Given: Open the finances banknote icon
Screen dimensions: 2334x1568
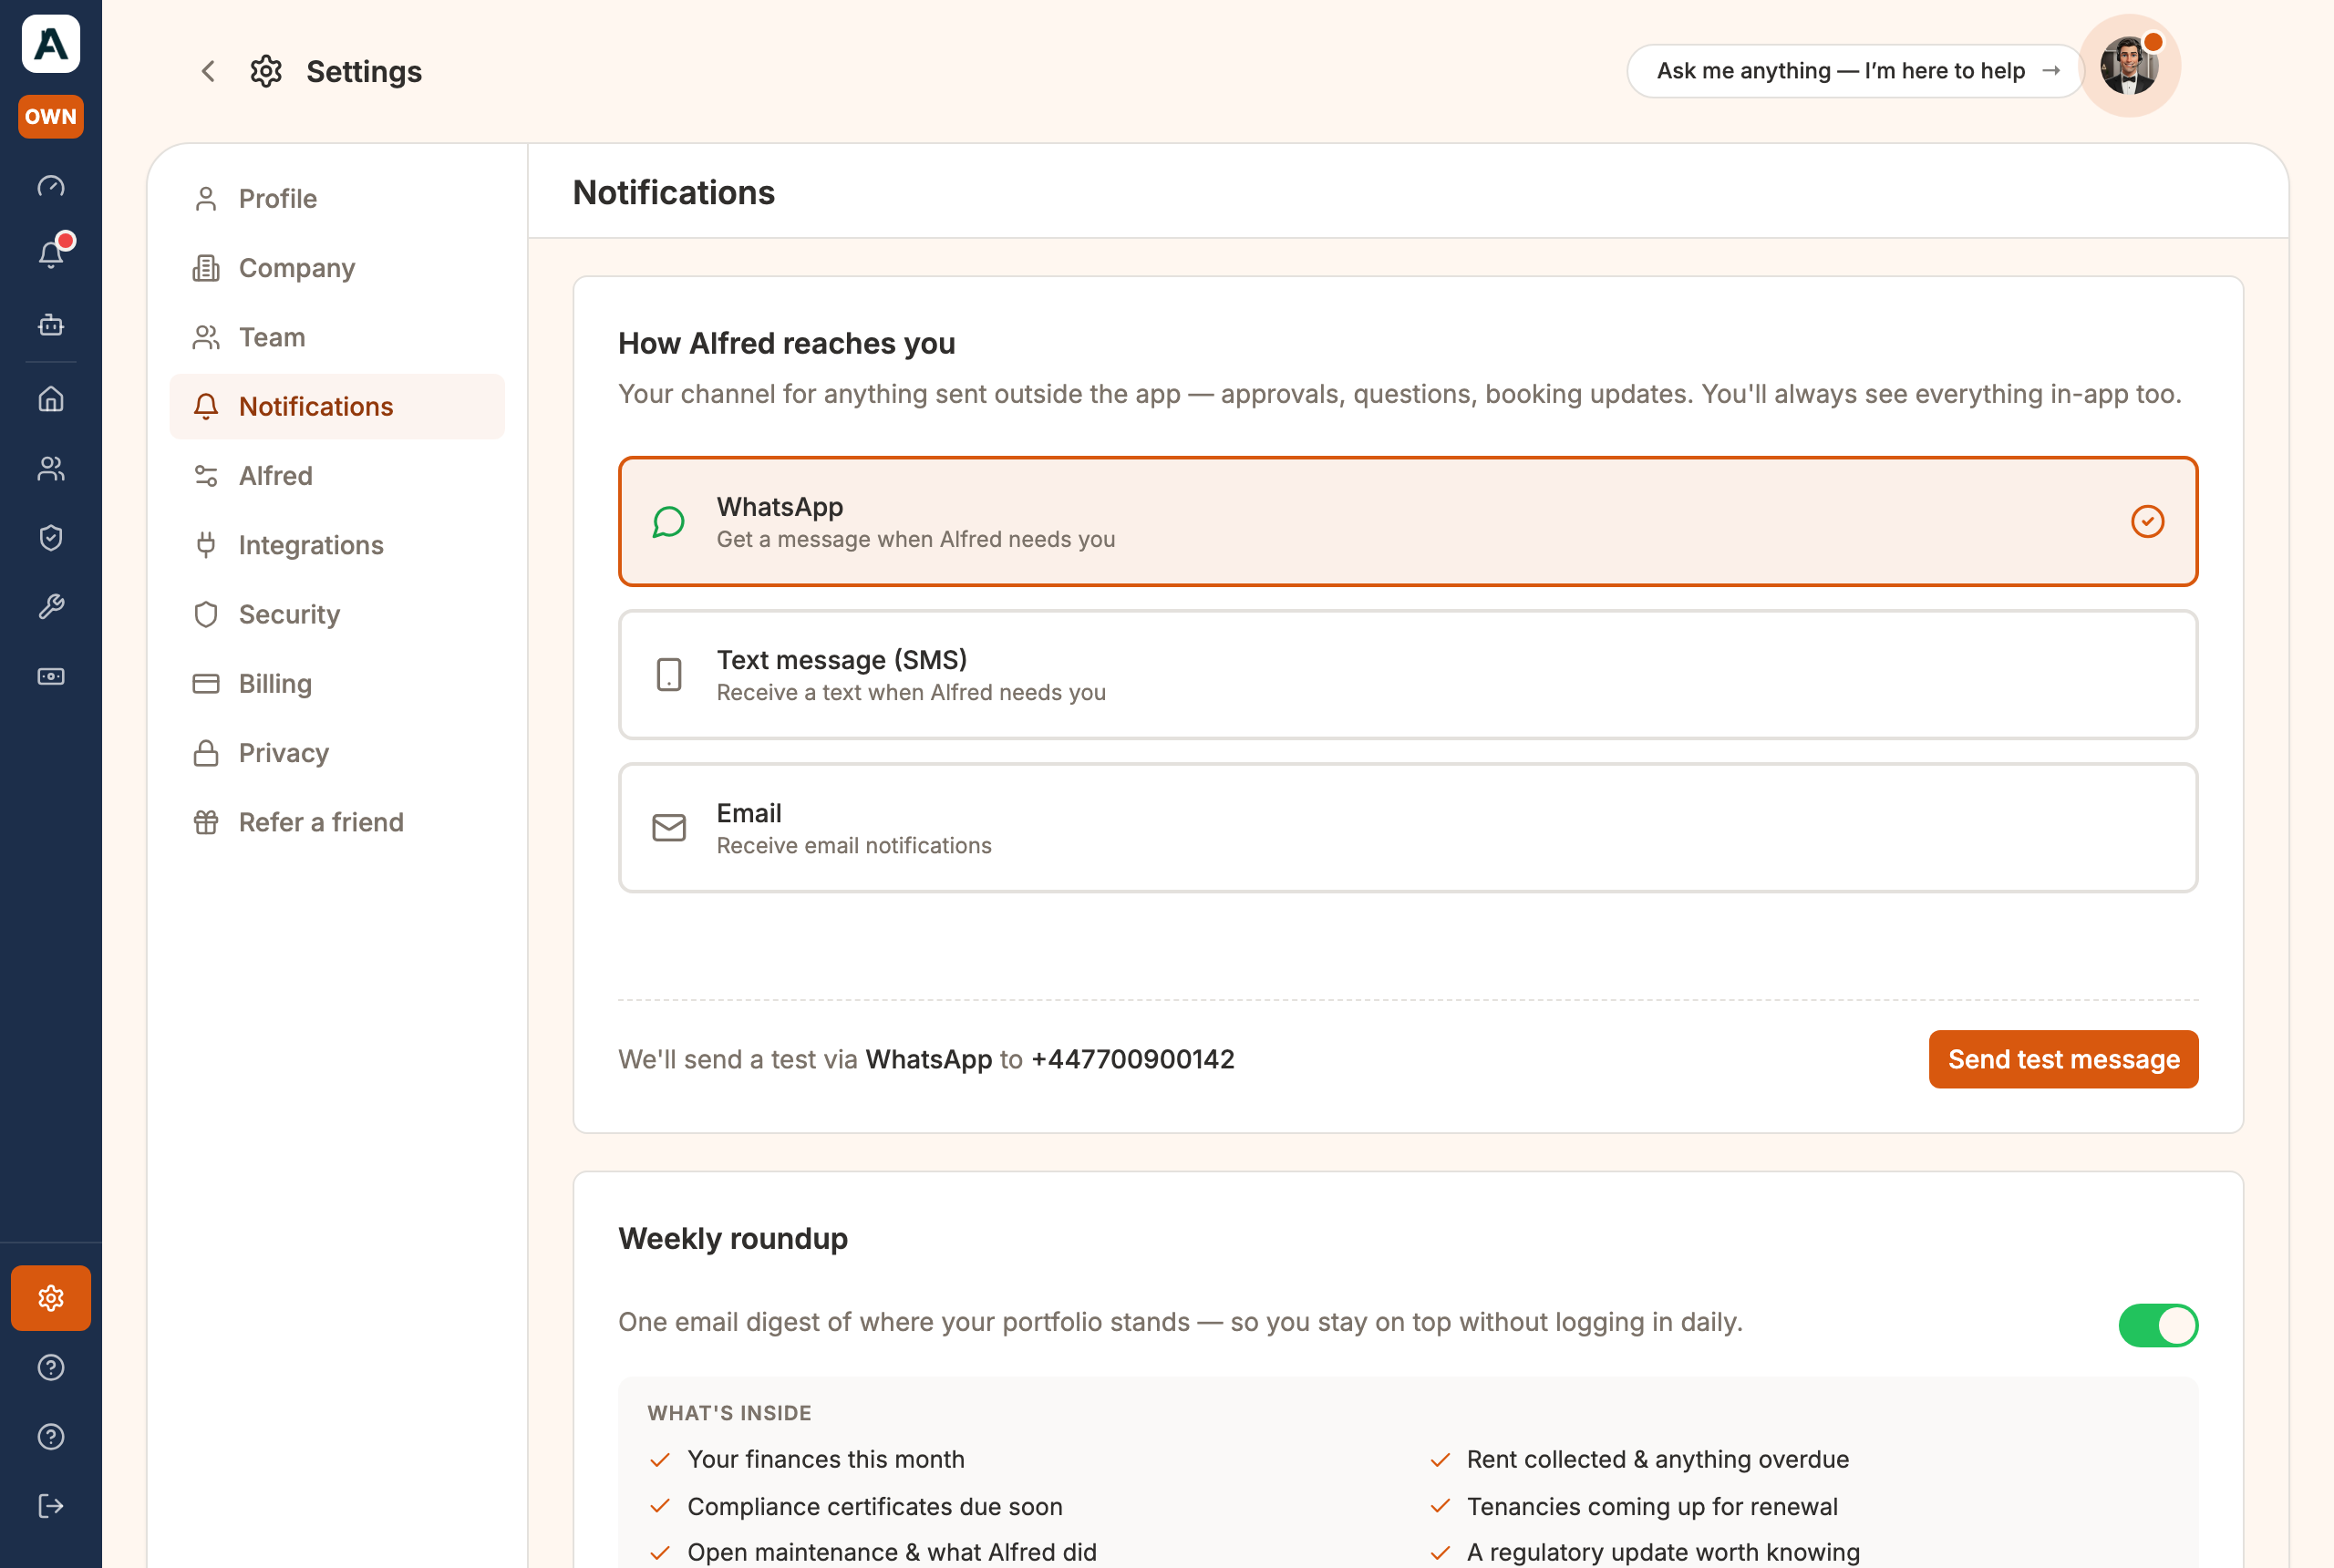Looking at the screenshot, I should (51, 676).
